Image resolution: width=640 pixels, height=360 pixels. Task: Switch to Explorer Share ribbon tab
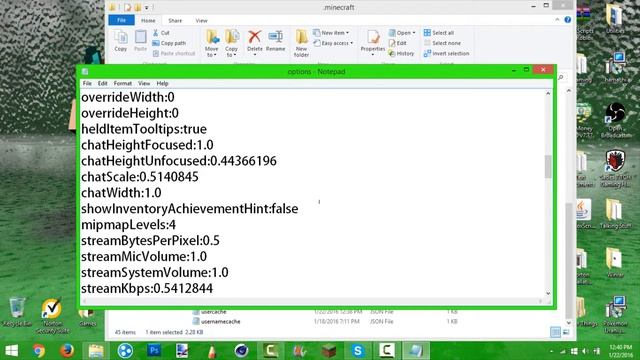pos(175,20)
